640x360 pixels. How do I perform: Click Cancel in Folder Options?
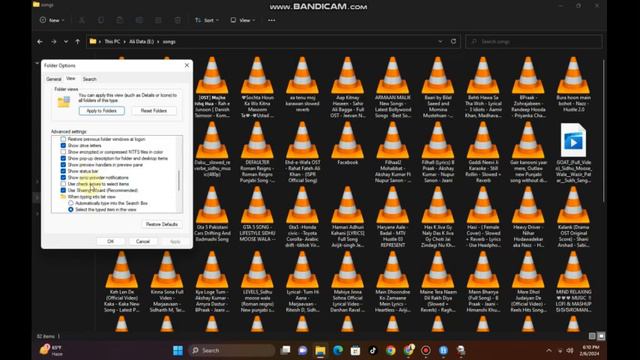point(142,241)
